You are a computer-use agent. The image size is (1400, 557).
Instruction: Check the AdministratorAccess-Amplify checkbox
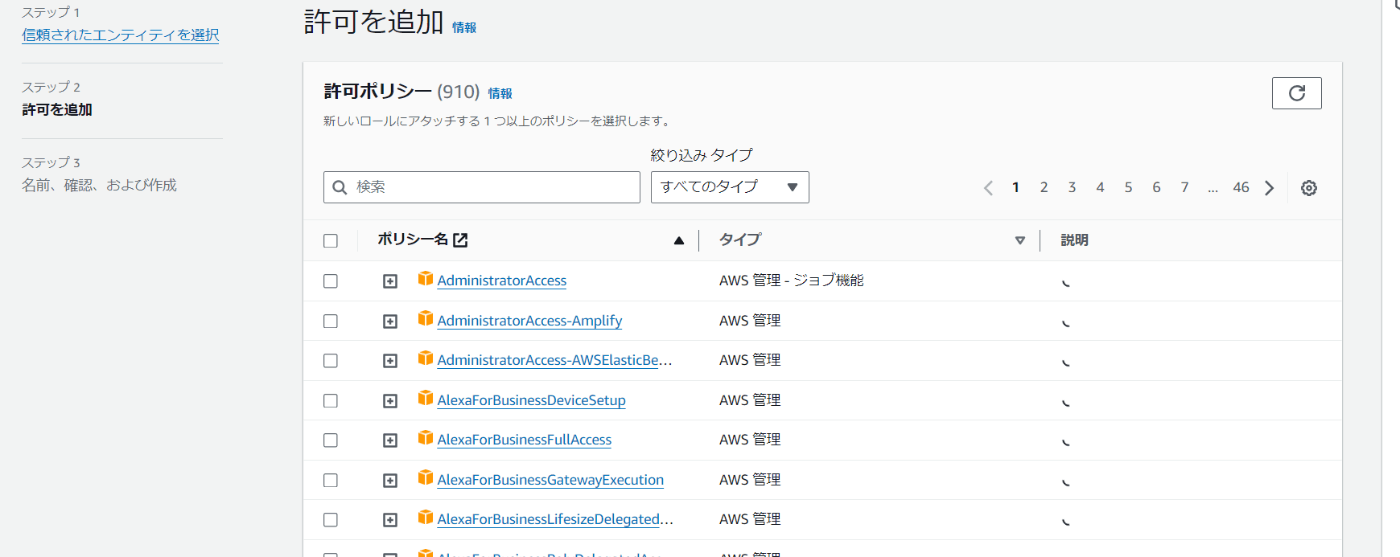pyautogui.click(x=331, y=321)
